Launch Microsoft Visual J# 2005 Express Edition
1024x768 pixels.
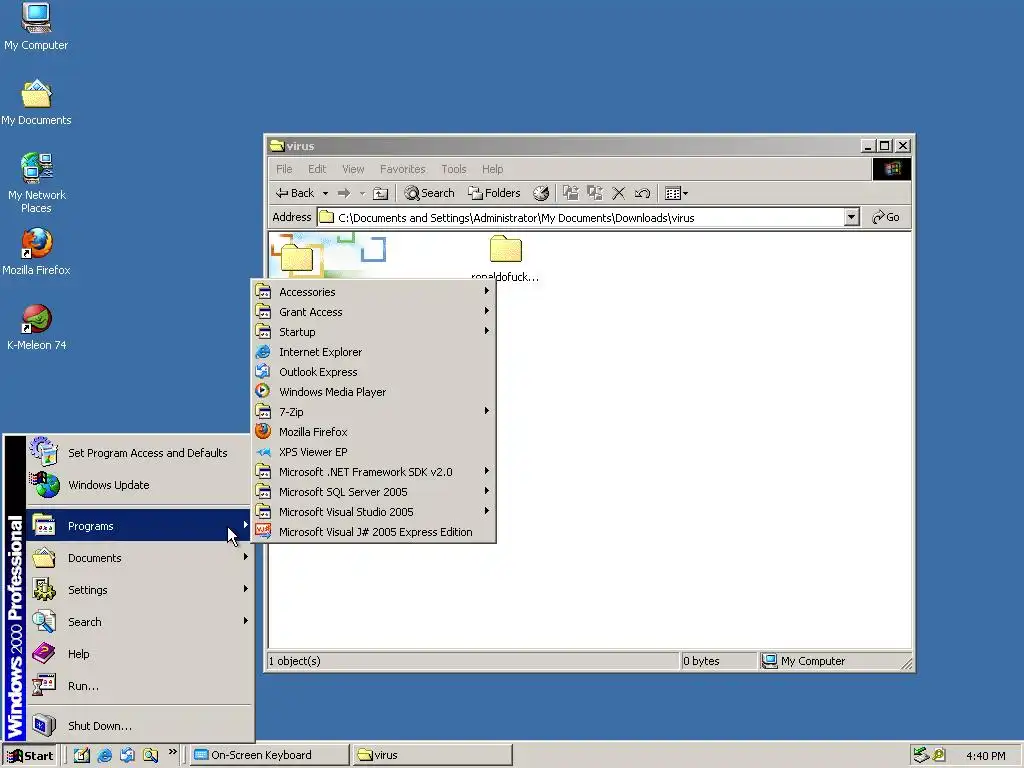(374, 532)
